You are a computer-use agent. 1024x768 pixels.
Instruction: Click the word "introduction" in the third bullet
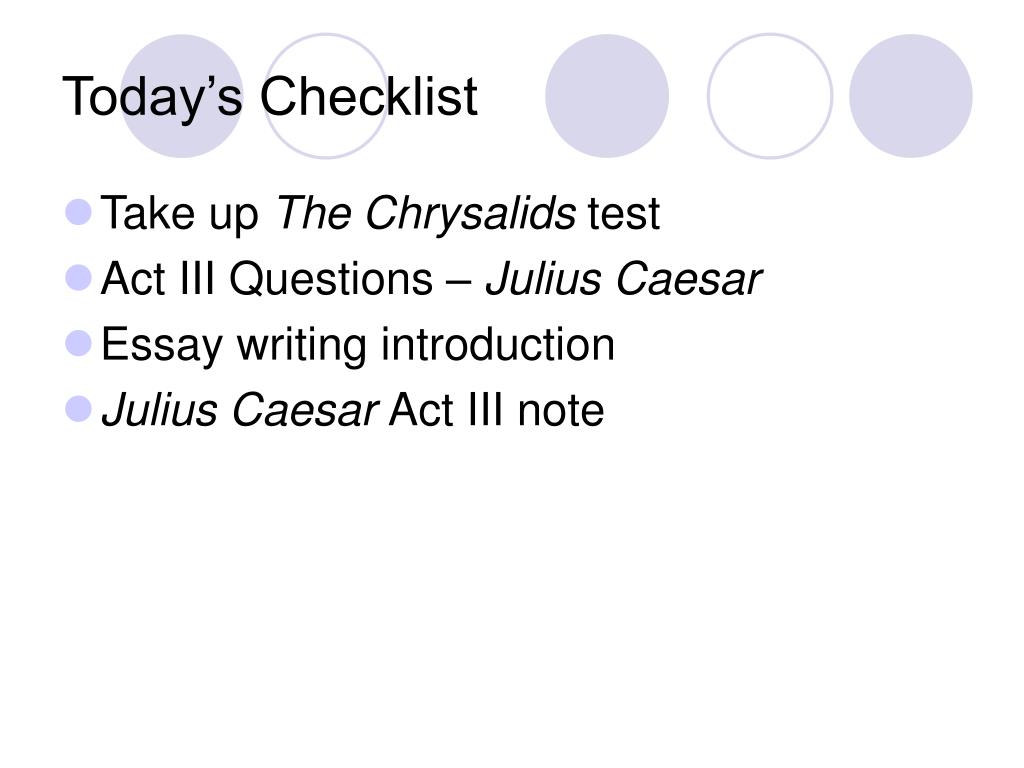coord(498,344)
